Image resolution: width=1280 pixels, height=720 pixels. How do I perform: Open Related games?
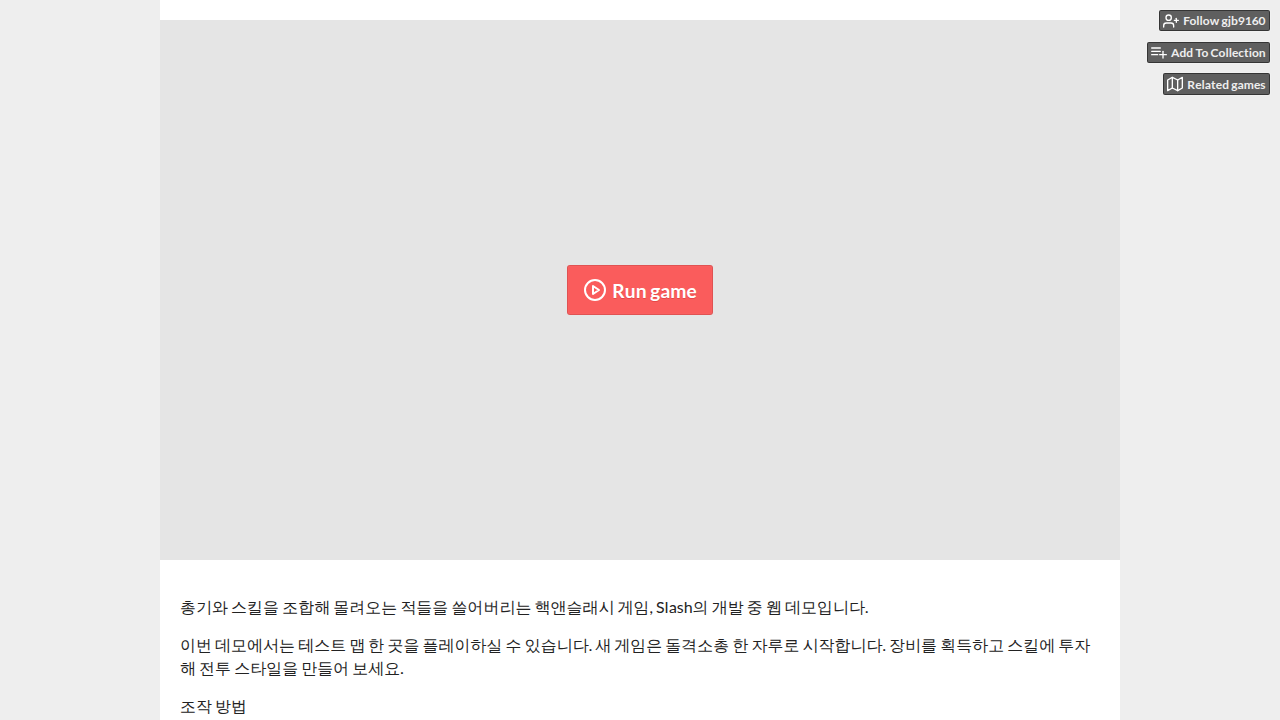coord(1216,84)
